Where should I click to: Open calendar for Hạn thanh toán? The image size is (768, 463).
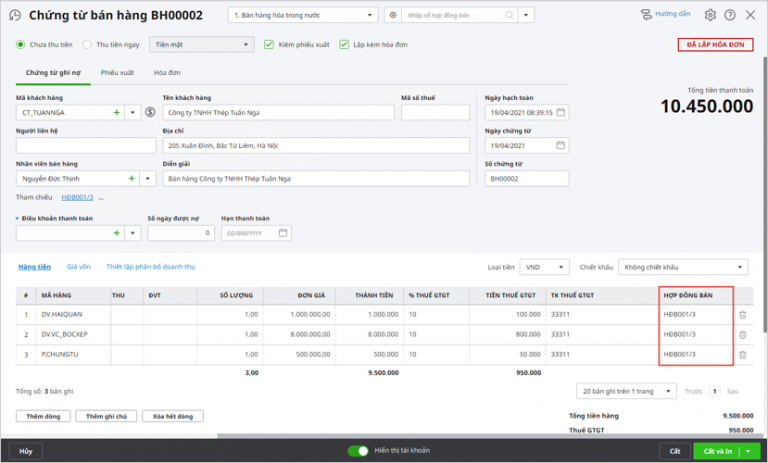283,233
